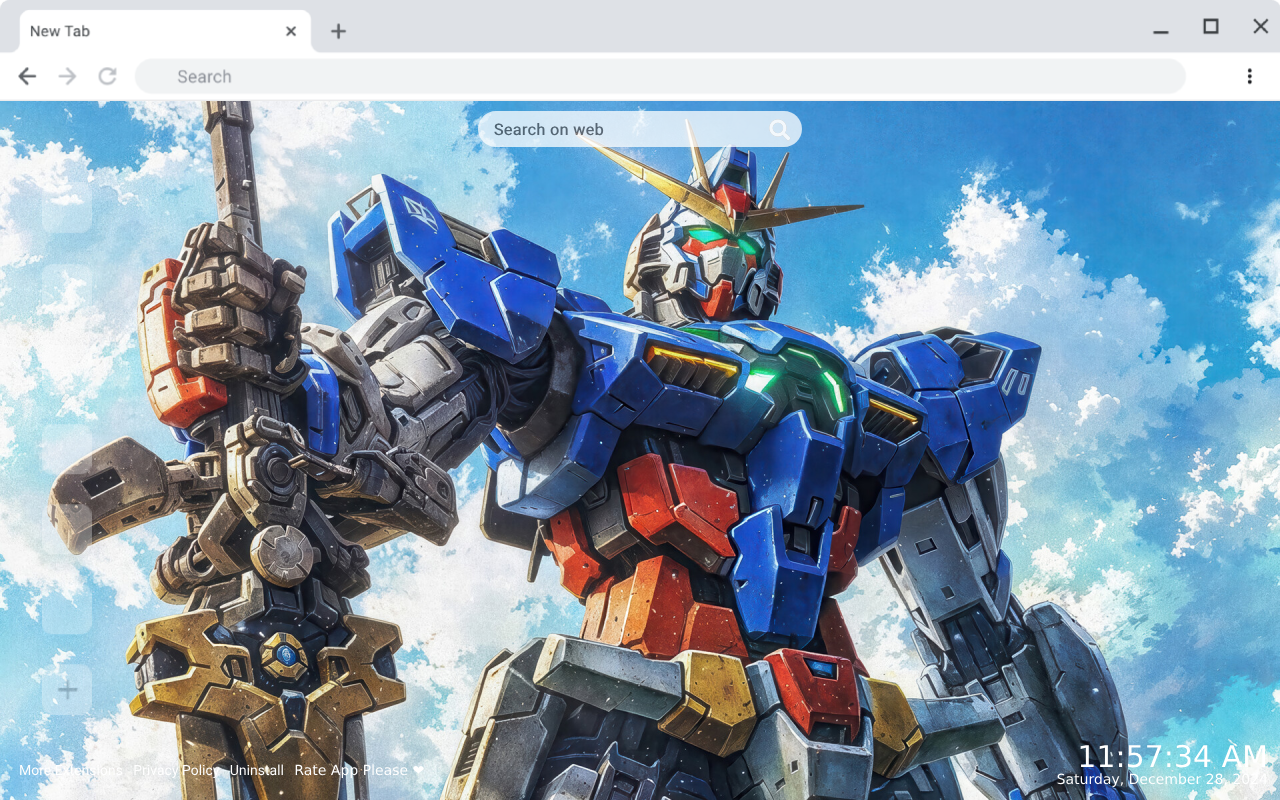This screenshot has height=800, width=1280.
Task: Click the magnifier icon in web search box
Action: tap(780, 129)
